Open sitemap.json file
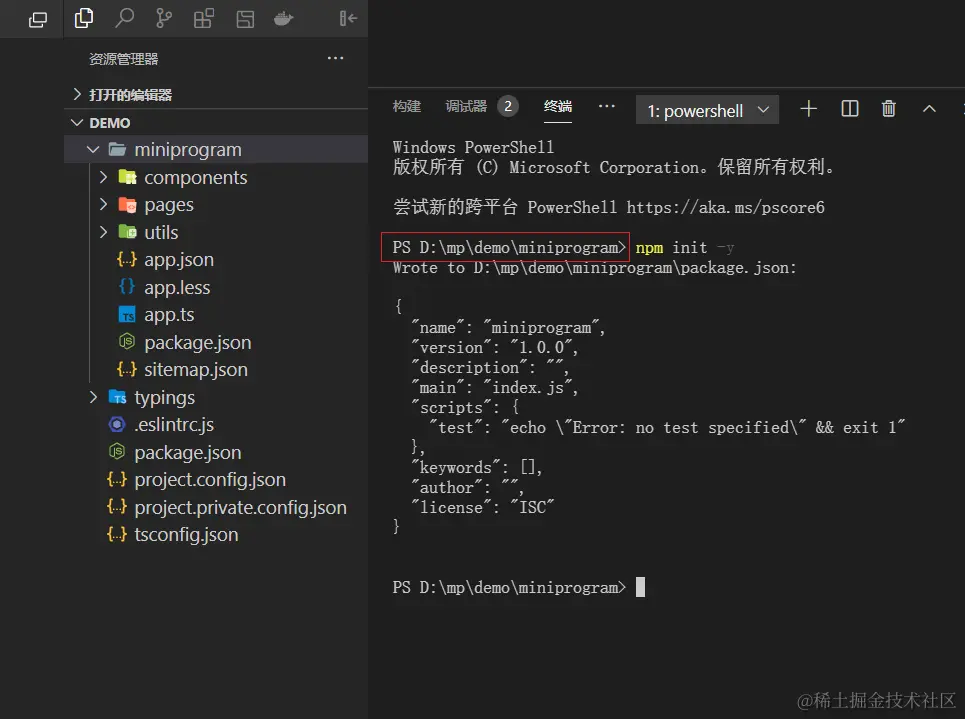 coord(196,369)
